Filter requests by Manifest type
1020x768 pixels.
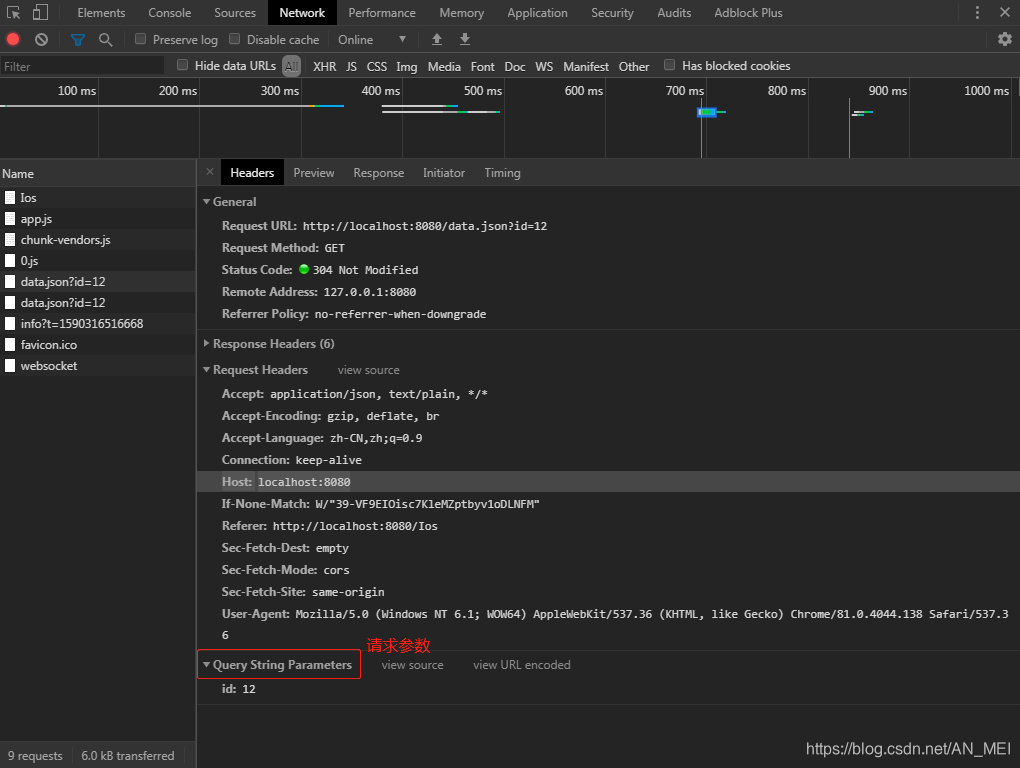[x=585, y=66]
